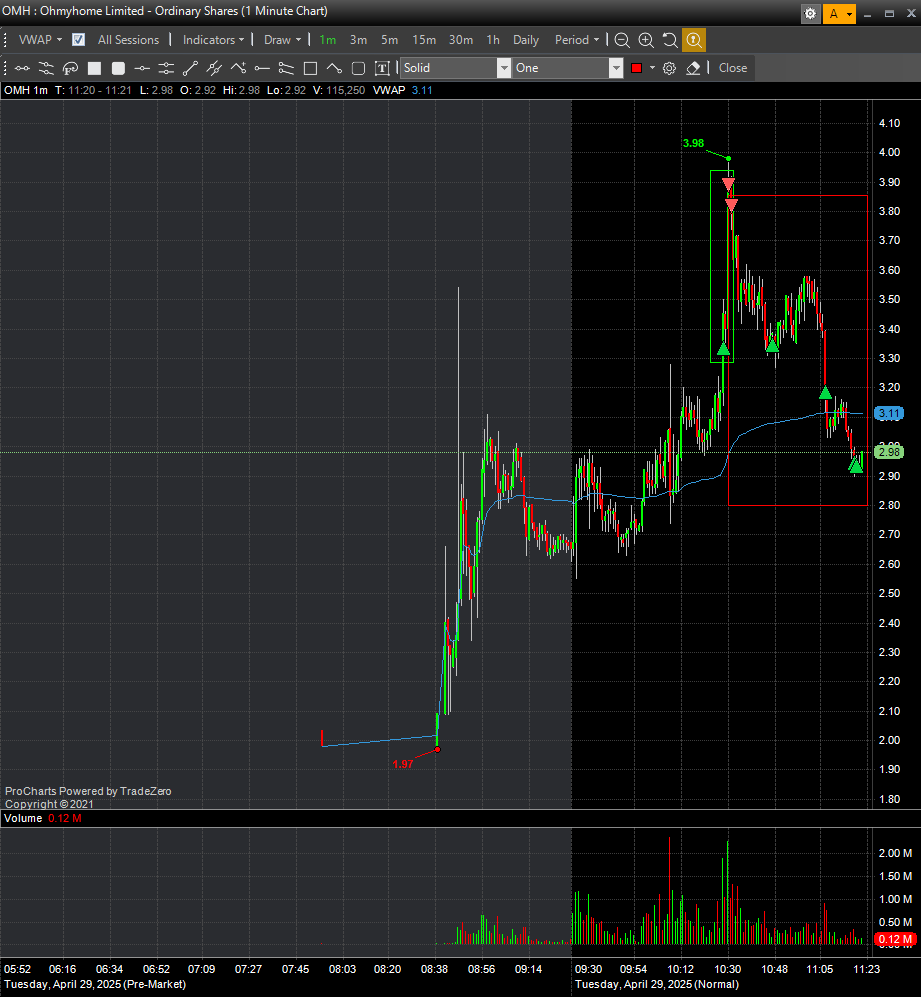Open chart settings gear in title bar

point(810,13)
